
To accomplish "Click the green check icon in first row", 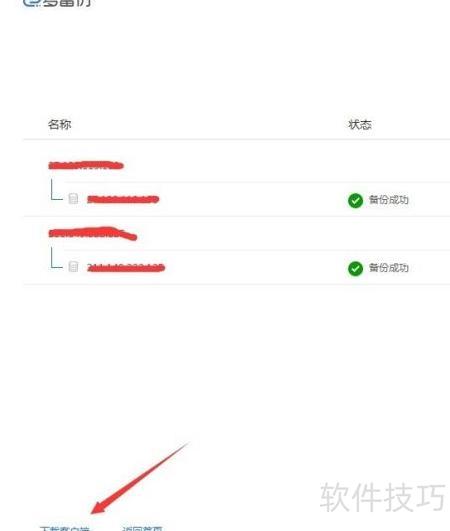I will (x=355, y=200).
